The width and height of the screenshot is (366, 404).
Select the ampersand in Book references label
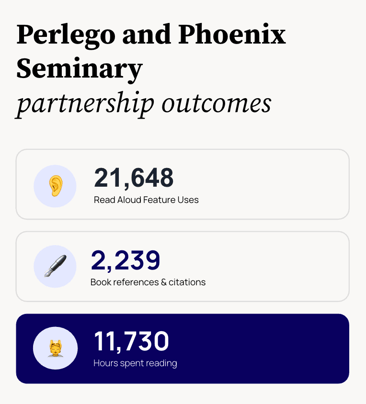163,282
